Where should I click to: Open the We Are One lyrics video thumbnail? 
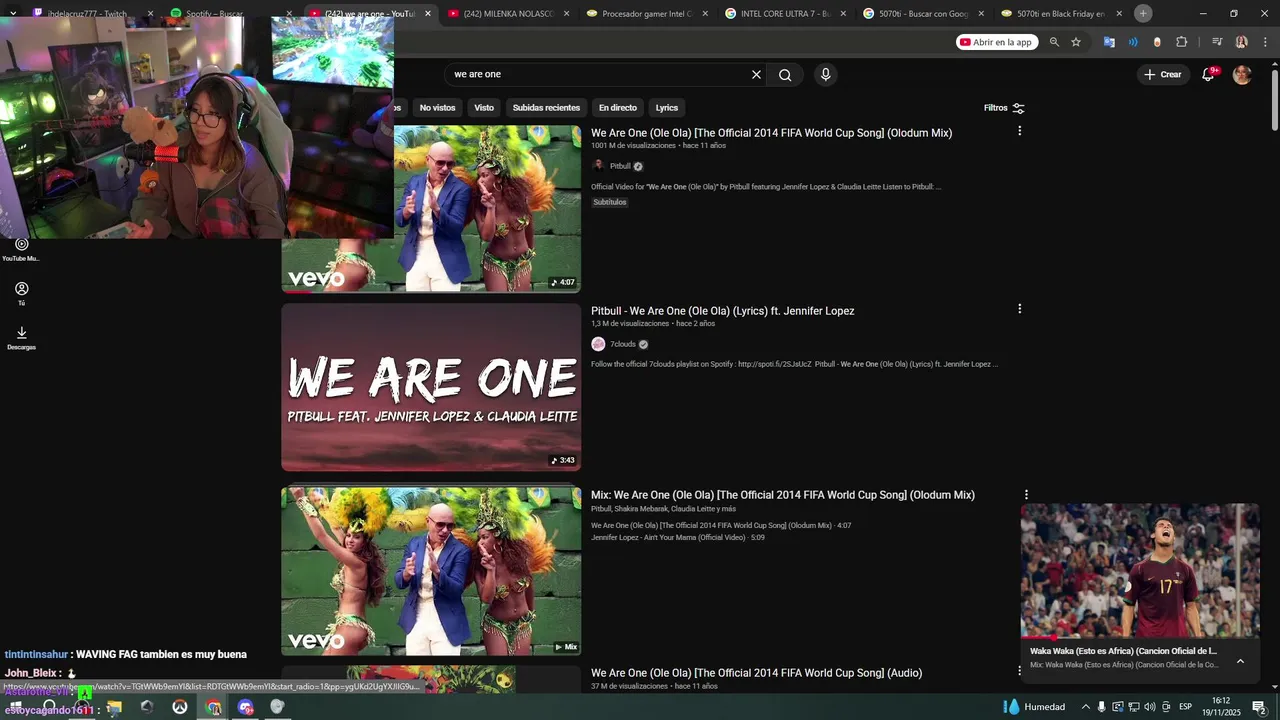pyautogui.click(x=431, y=387)
